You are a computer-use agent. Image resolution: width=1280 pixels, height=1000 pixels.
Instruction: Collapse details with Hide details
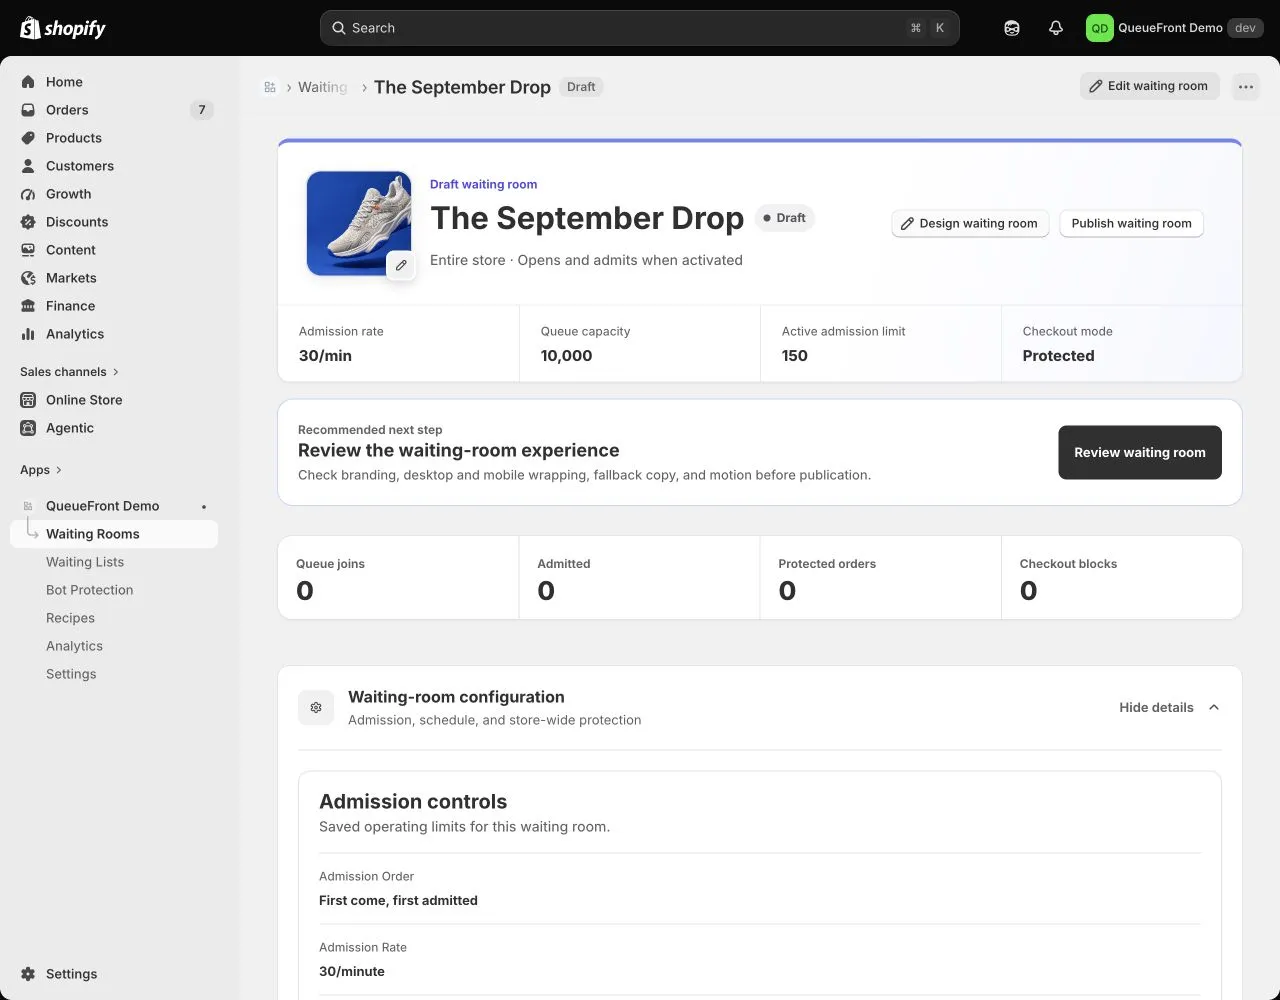[1170, 707]
